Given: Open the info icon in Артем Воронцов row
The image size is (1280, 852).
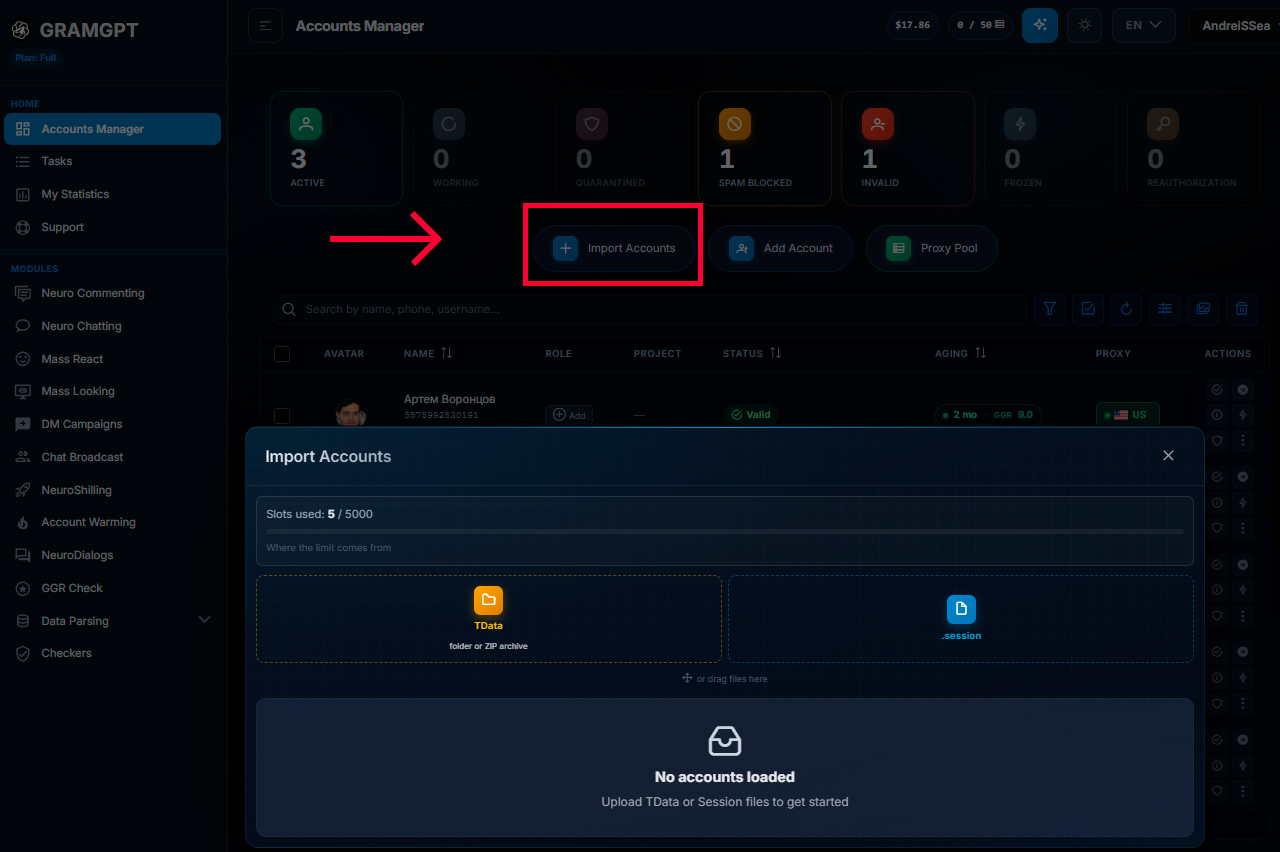Looking at the screenshot, I should click(x=1217, y=415).
